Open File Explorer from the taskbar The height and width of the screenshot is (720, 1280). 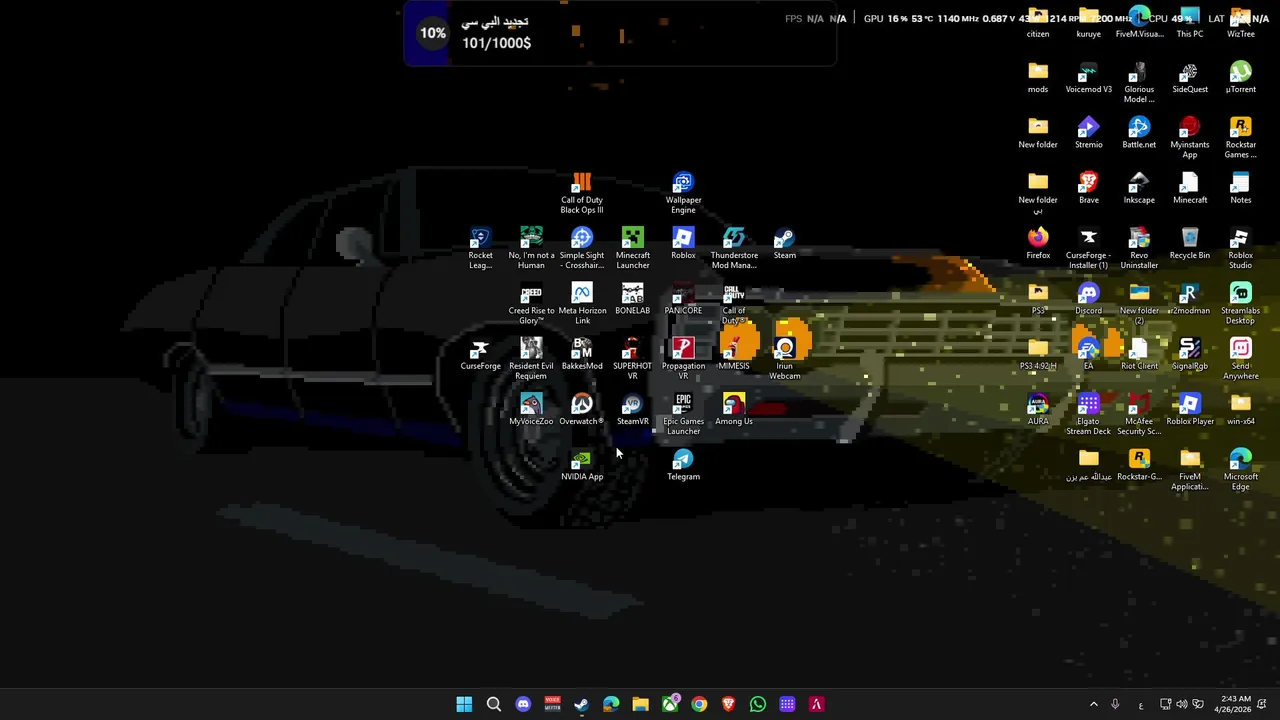[640, 704]
